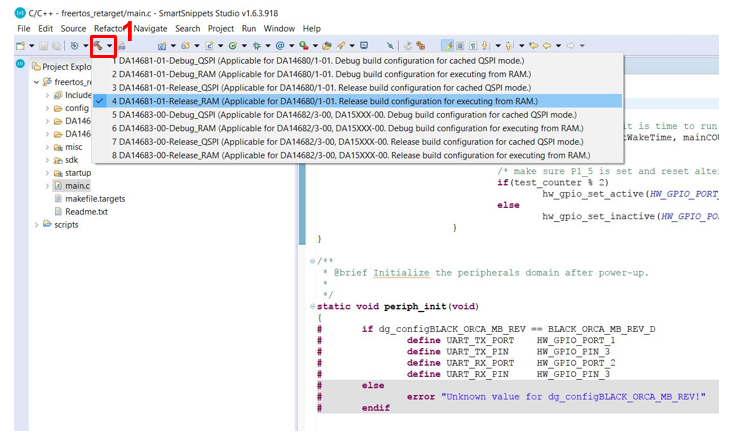Expand the scripts project node

pyautogui.click(x=36, y=225)
